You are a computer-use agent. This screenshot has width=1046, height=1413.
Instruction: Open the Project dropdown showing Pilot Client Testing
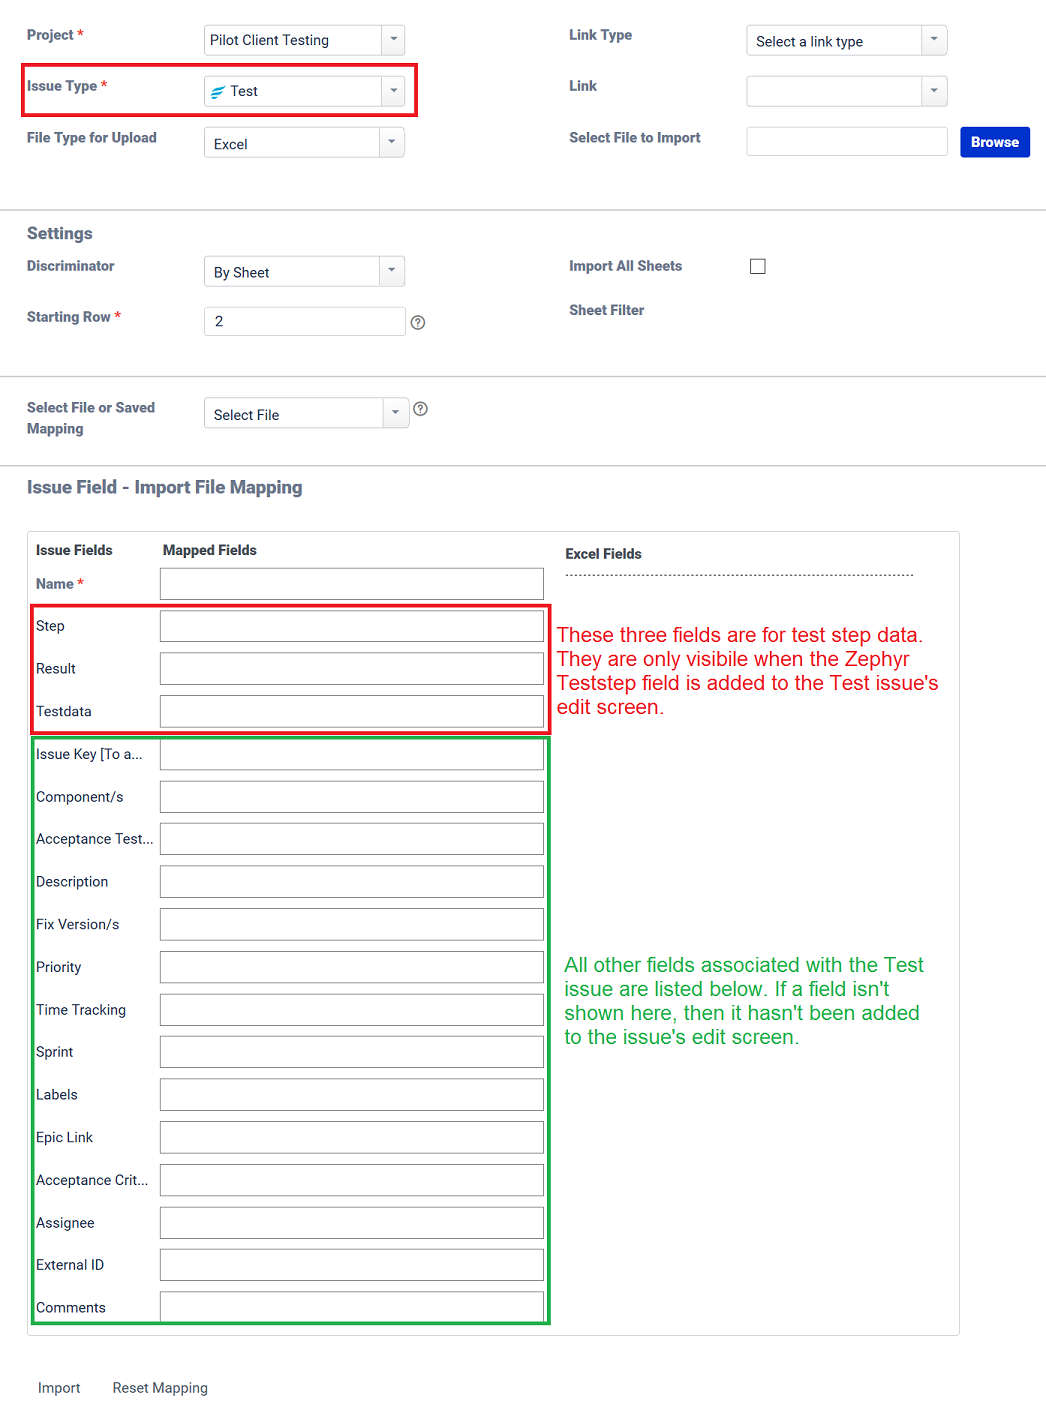pyautogui.click(x=392, y=40)
